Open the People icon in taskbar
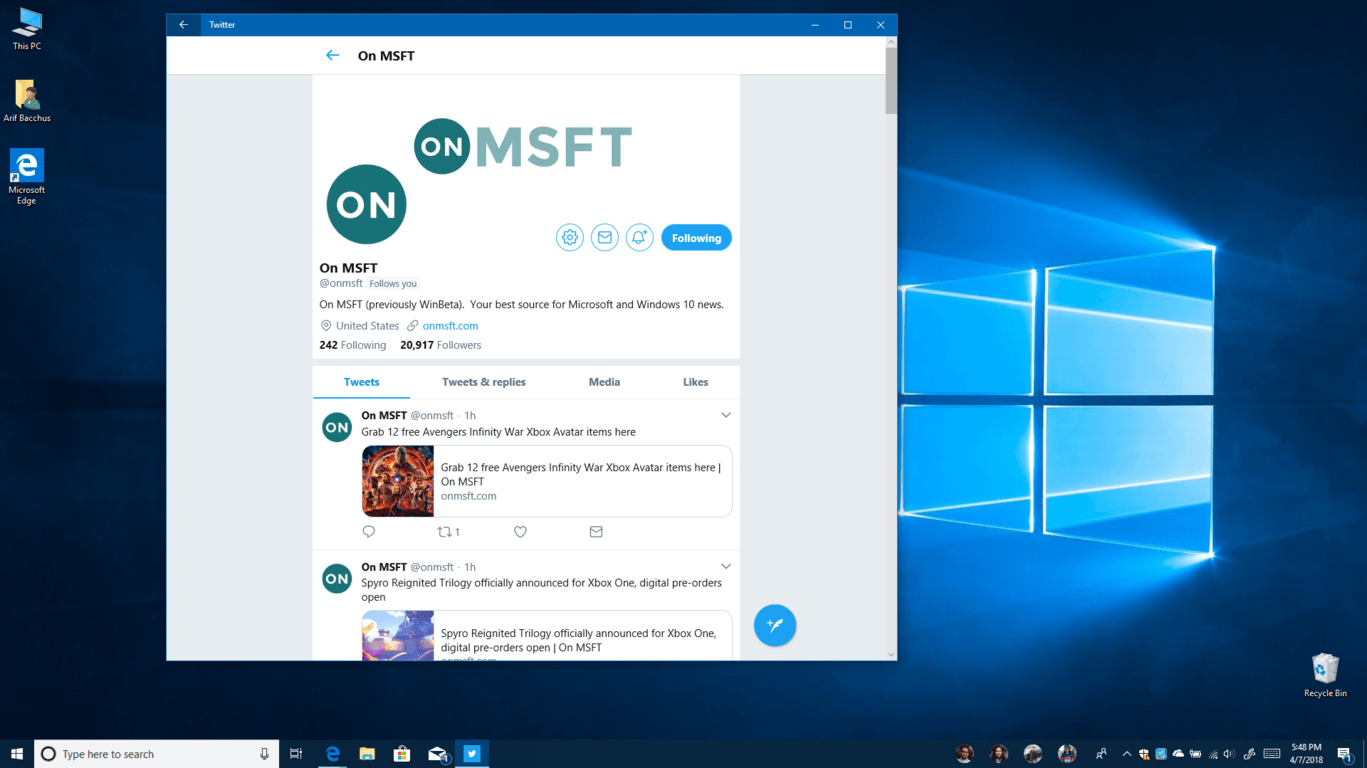The image size is (1367, 768). click(1101, 754)
